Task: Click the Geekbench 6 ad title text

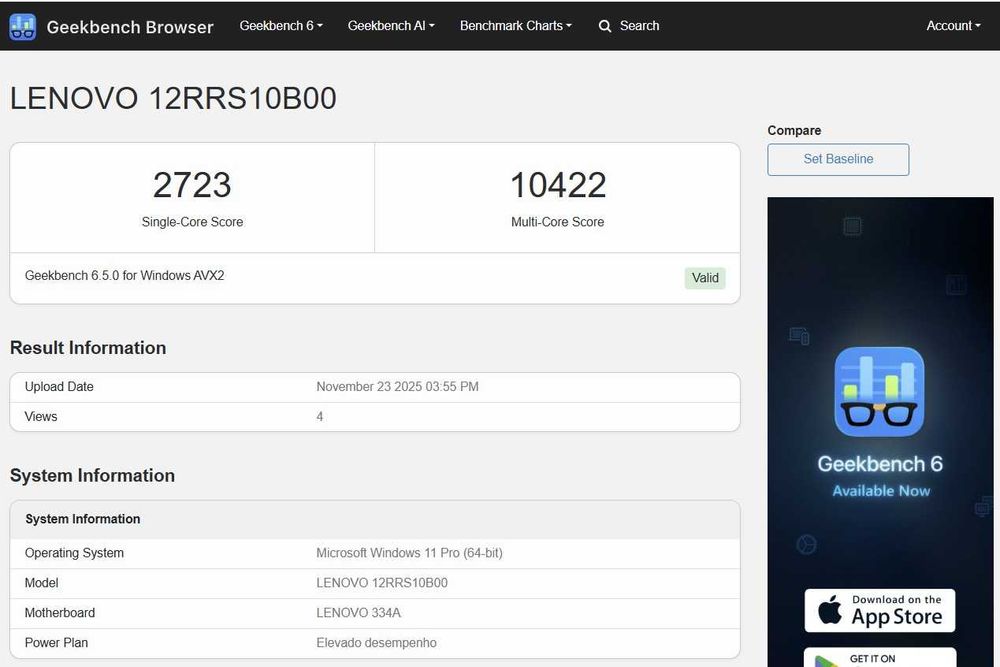Action: point(880,464)
